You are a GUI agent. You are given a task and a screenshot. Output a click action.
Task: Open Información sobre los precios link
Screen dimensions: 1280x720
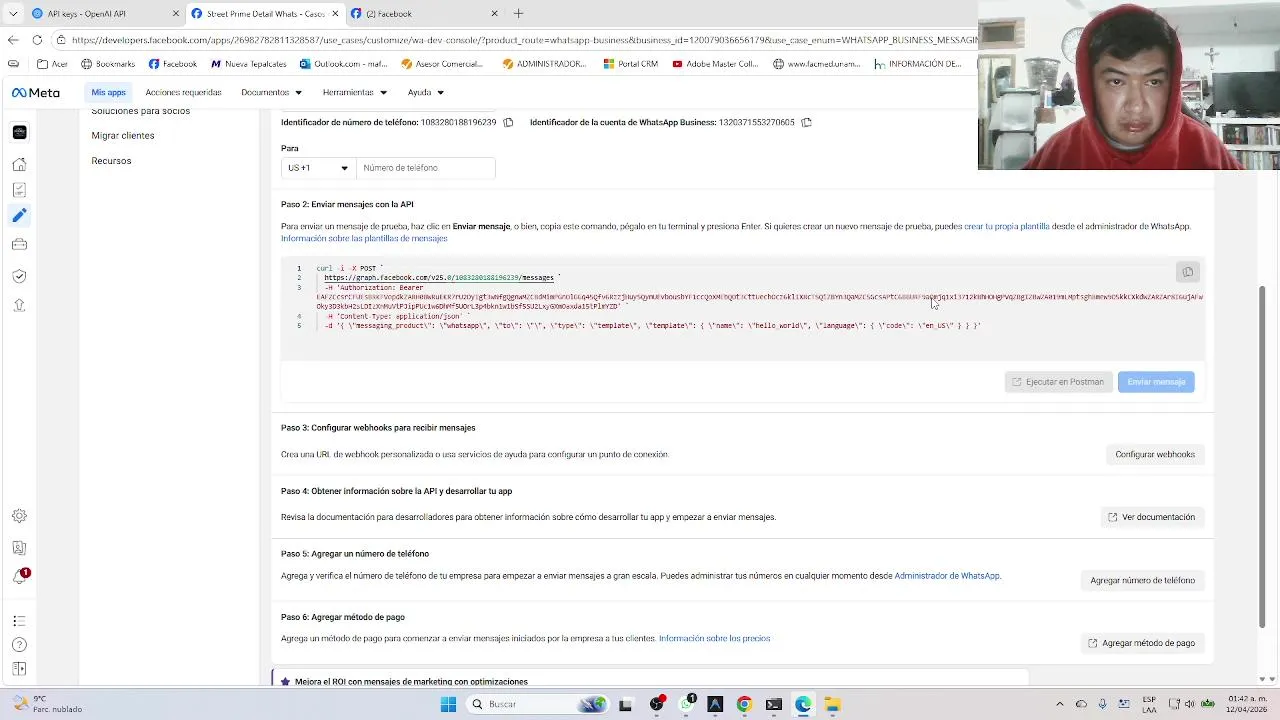[714, 638]
